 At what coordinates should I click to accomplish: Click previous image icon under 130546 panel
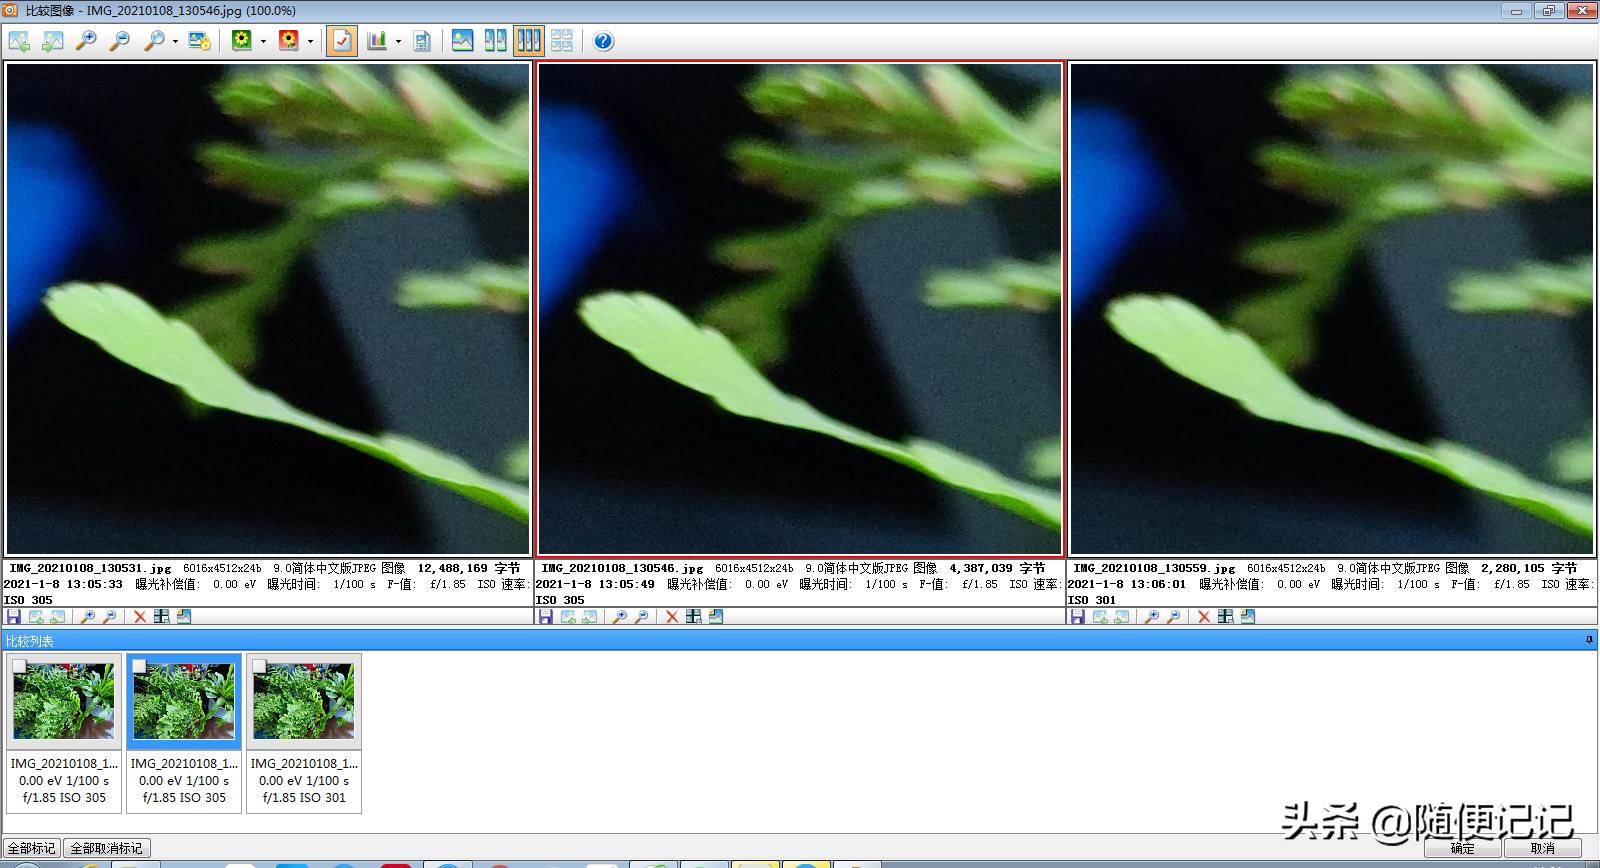pyautogui.click(x=568, y=617)
